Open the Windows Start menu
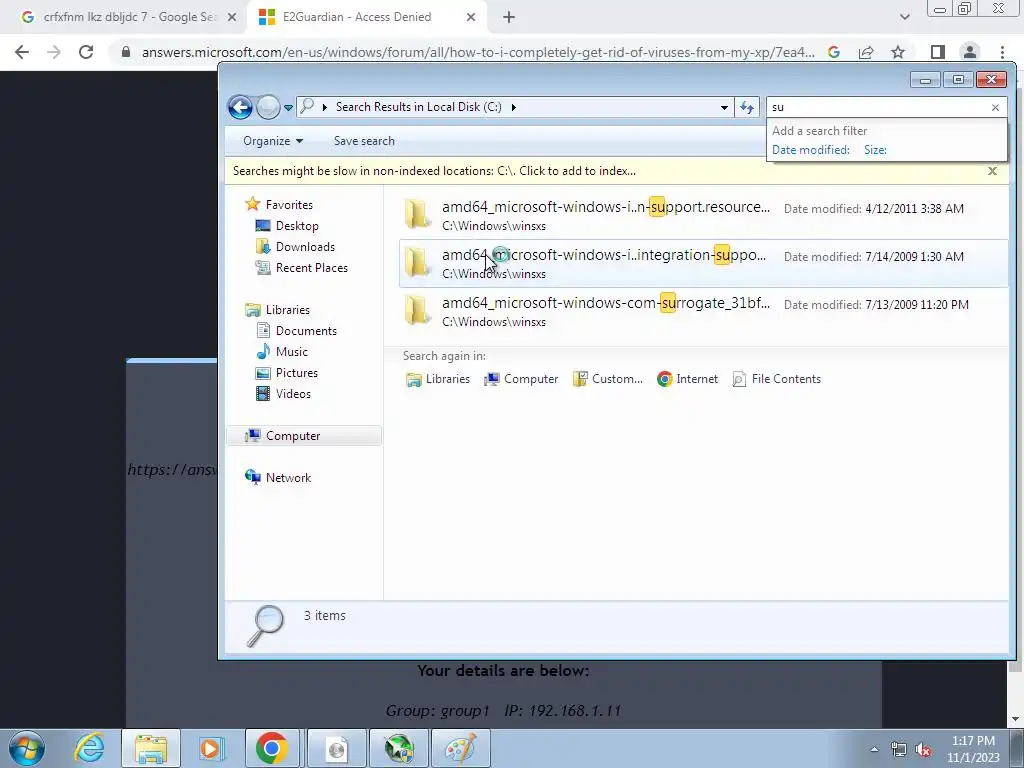 (x=27, y=748)
